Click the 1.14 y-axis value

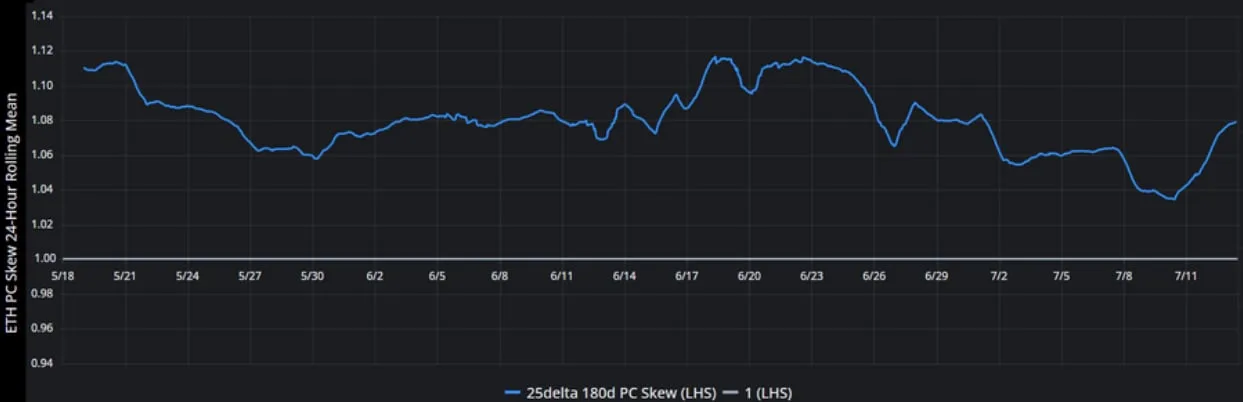43,17
